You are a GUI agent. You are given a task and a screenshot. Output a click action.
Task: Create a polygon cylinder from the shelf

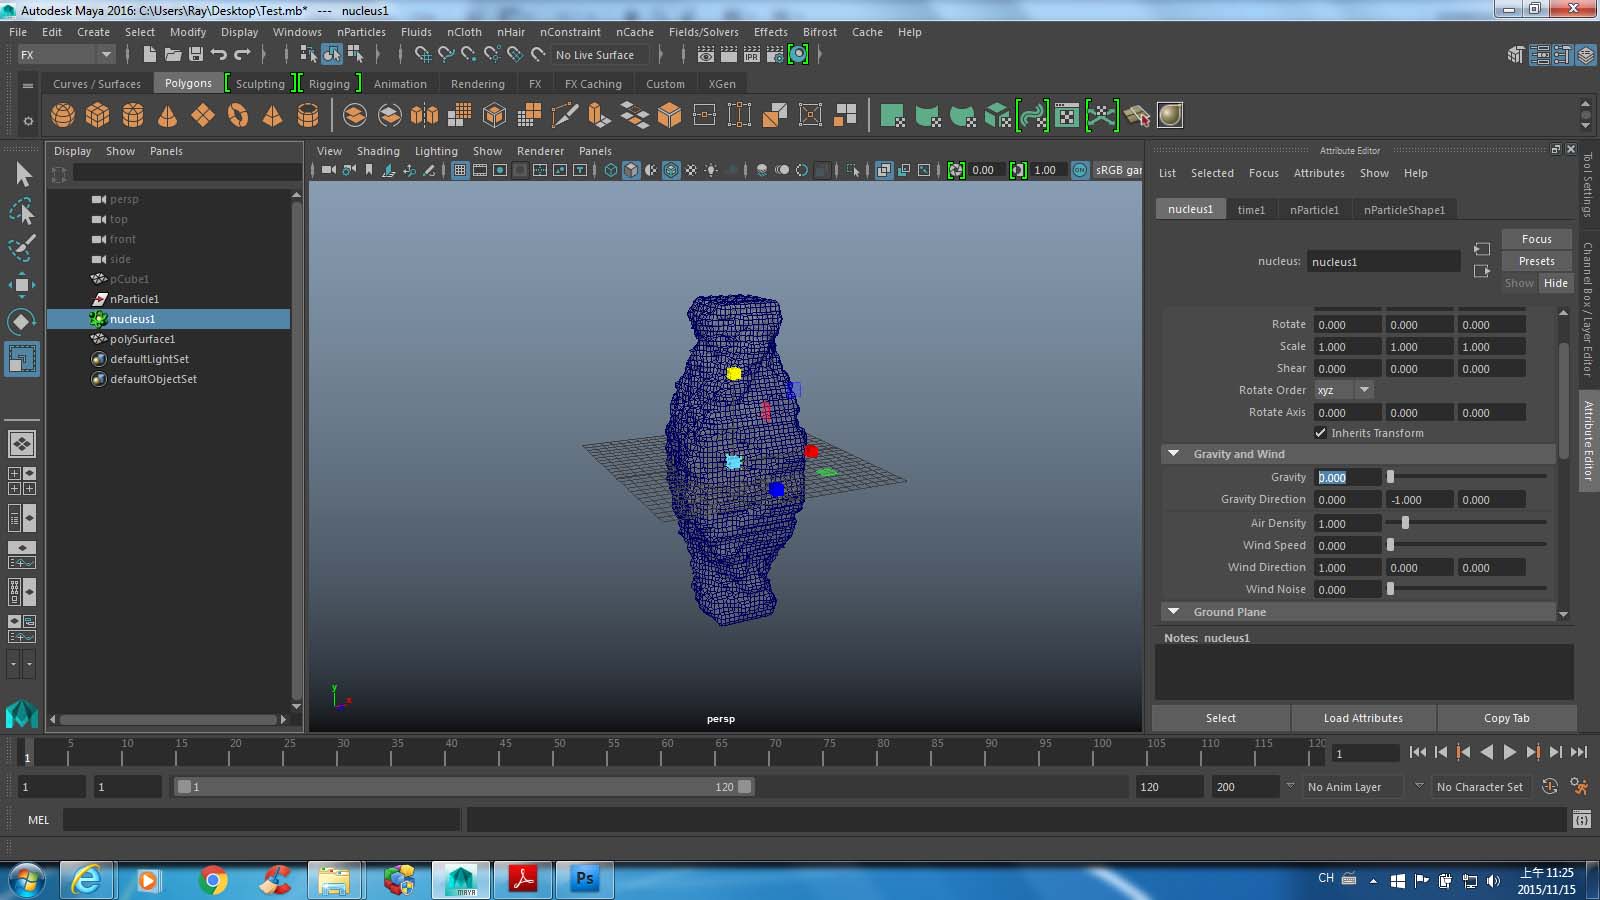[133, 115]
